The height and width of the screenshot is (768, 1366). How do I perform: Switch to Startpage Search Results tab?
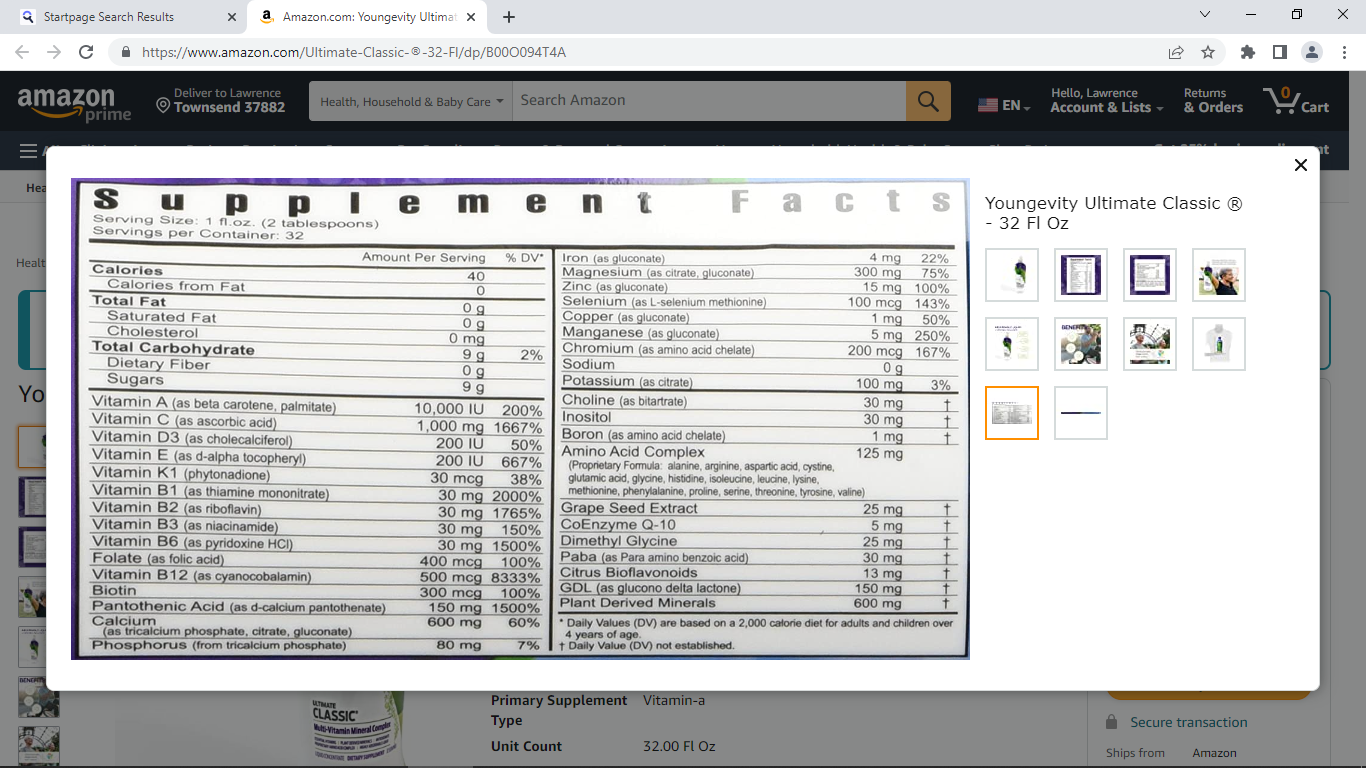[125, 17]
